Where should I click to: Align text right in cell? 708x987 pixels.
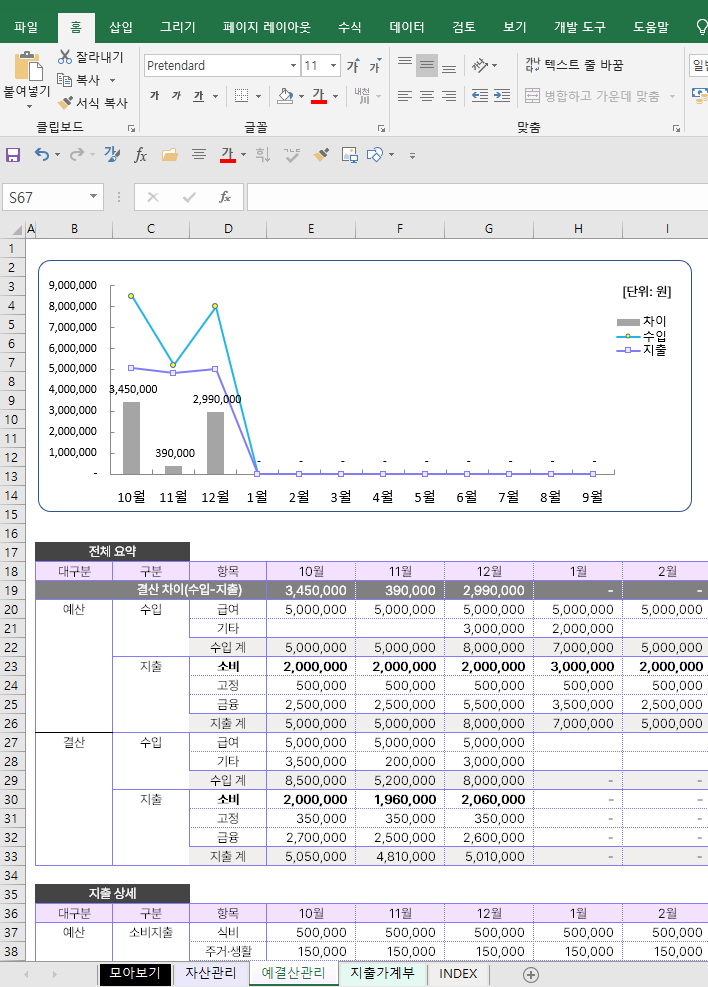449,96
